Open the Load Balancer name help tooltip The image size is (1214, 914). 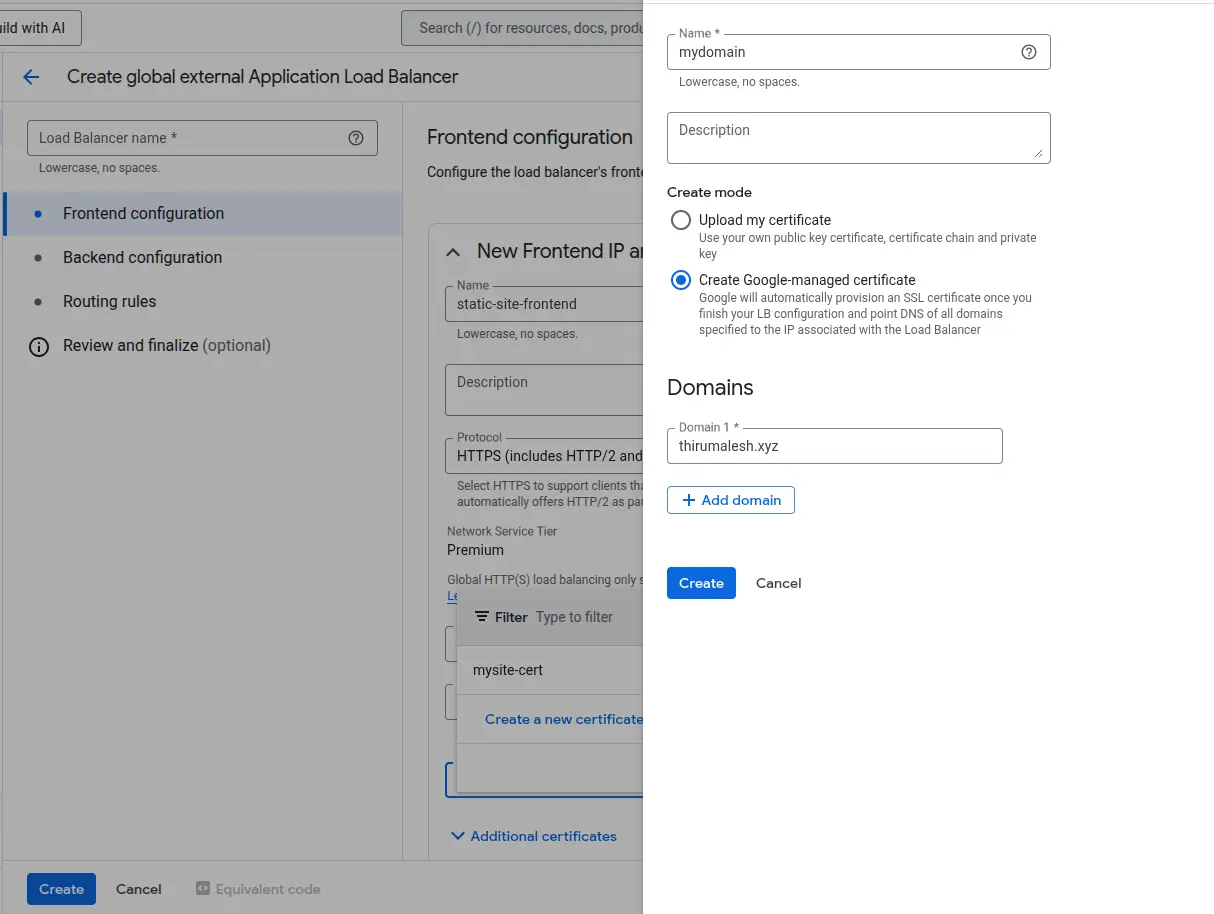point(356,138)
